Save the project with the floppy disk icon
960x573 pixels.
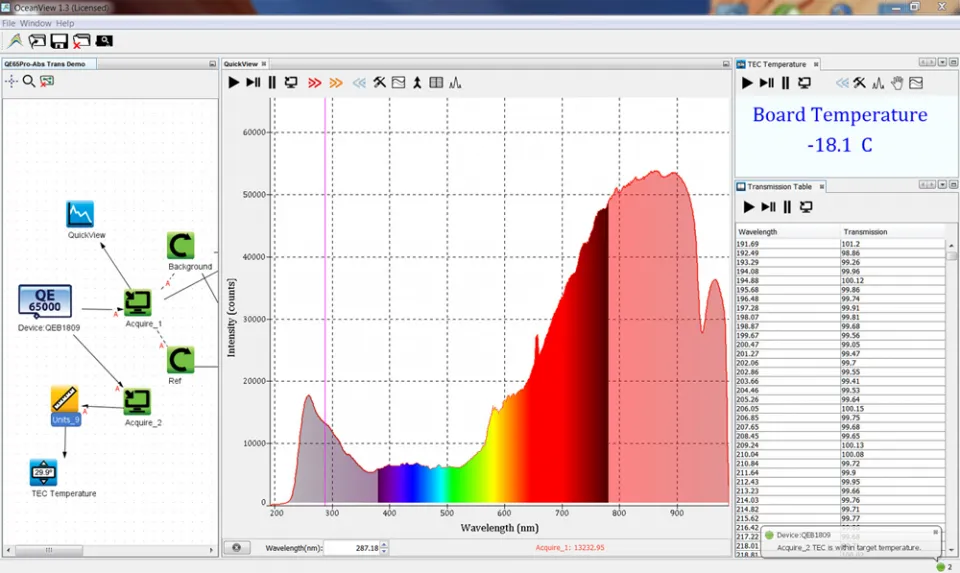59,41
